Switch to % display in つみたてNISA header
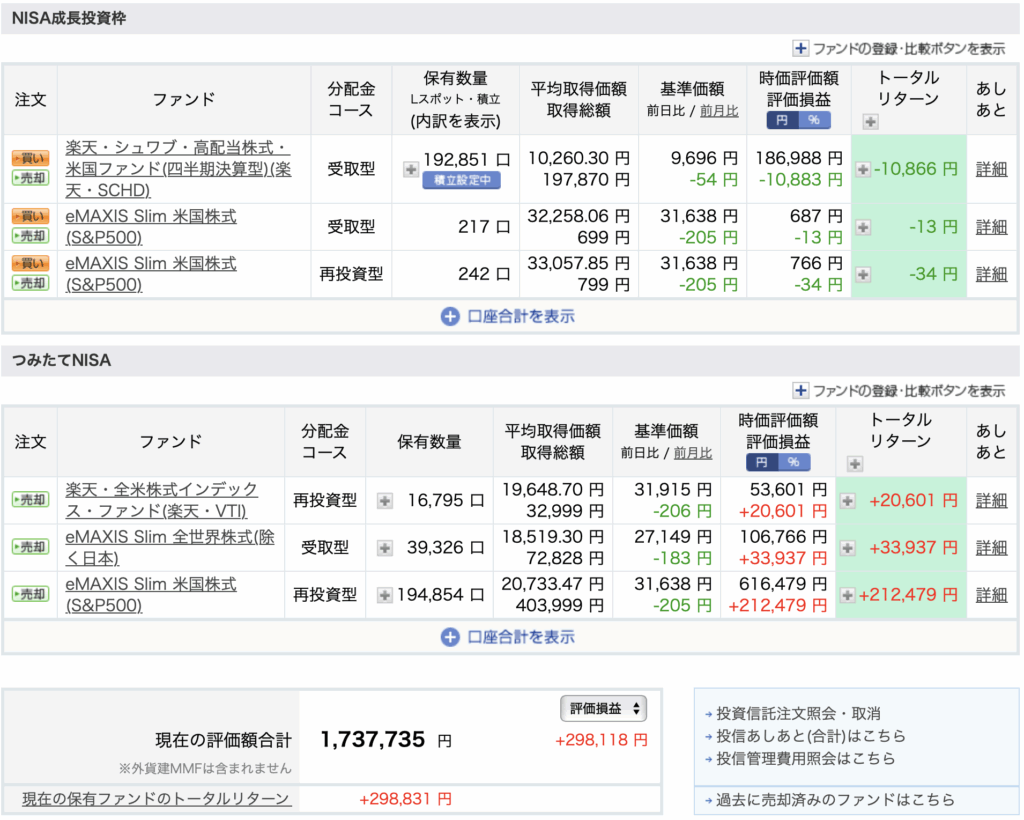Image resolution: width=1024 pixels, height=820 pixels. coord(794,462)
